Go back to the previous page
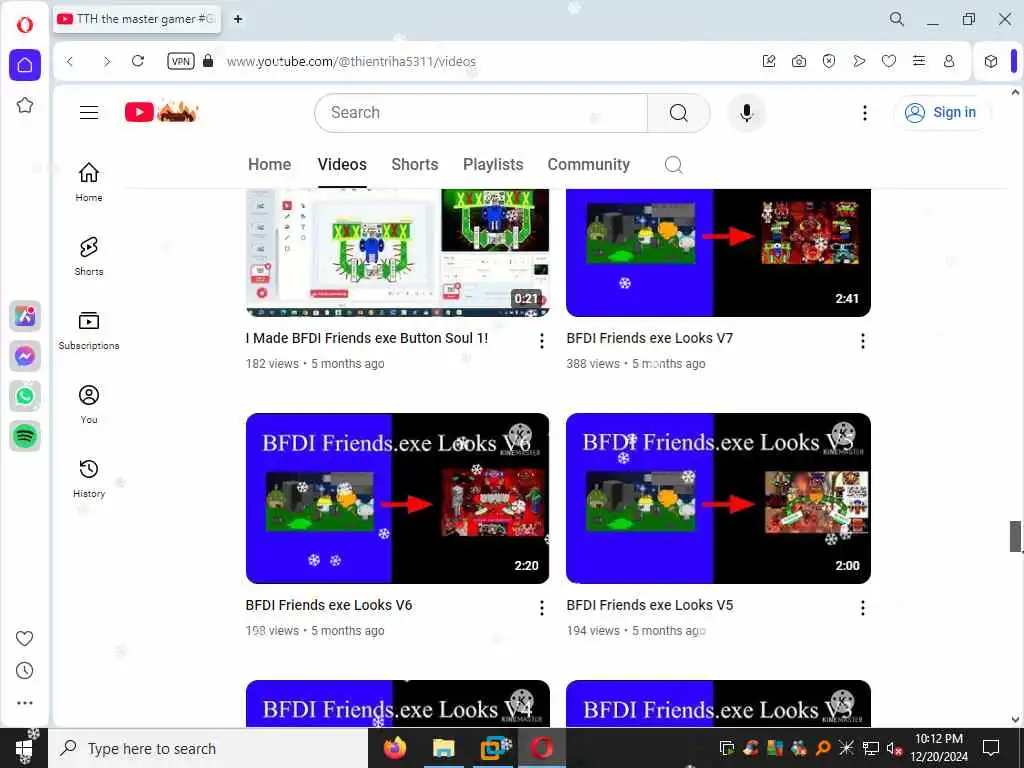1024x768 pixels. (x=70, y=61)
